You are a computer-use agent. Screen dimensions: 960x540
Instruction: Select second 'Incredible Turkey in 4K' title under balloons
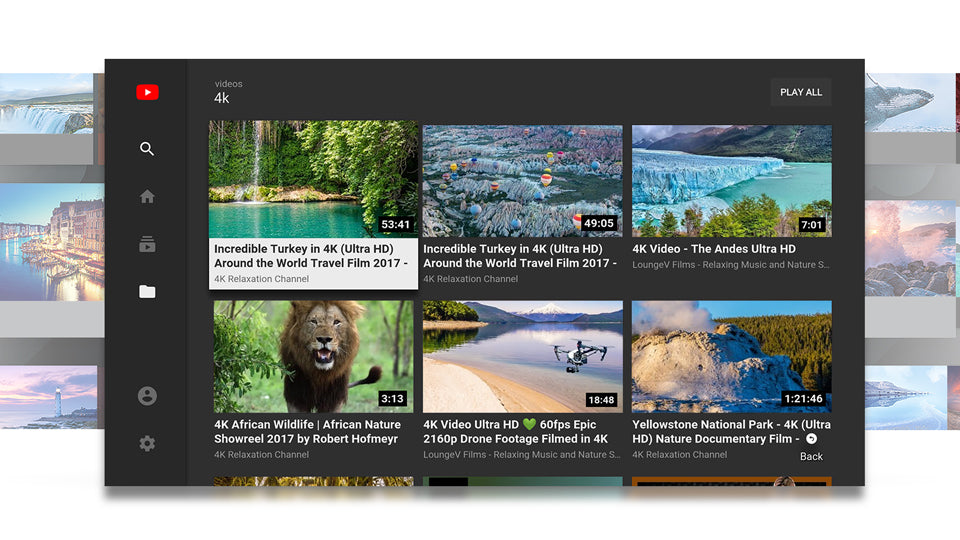click(x=520, y=256)
